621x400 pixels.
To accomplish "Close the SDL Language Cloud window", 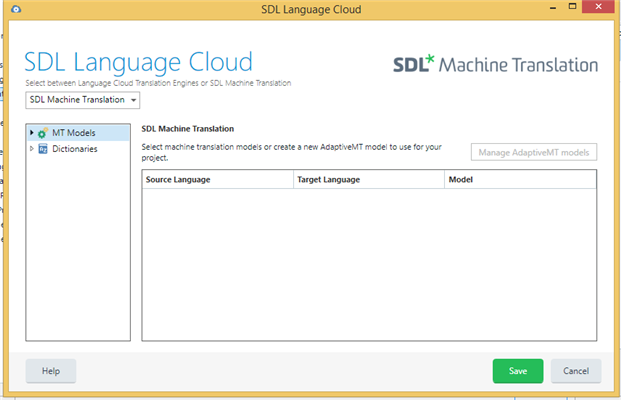I will (x=598, y=7).
